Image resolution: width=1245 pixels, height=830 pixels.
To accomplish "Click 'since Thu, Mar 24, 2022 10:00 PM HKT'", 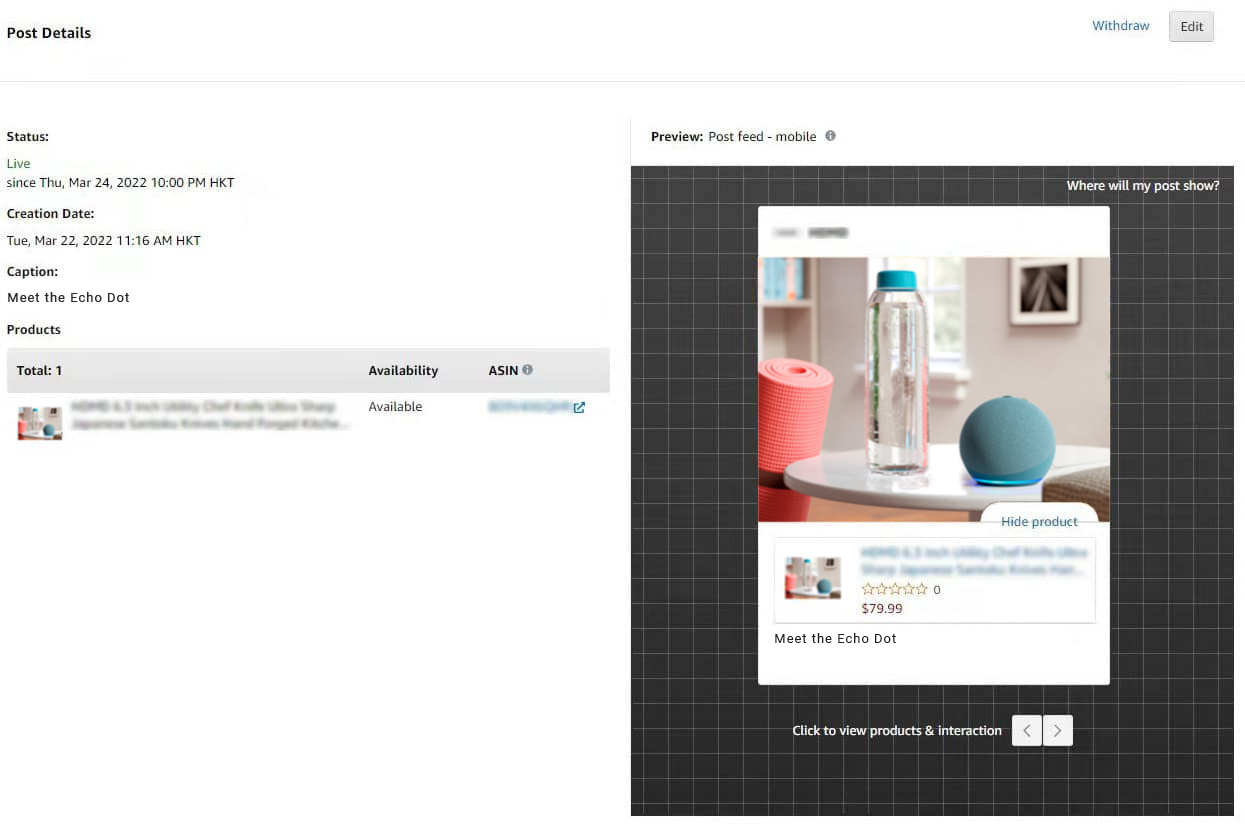I will [121, 183].
